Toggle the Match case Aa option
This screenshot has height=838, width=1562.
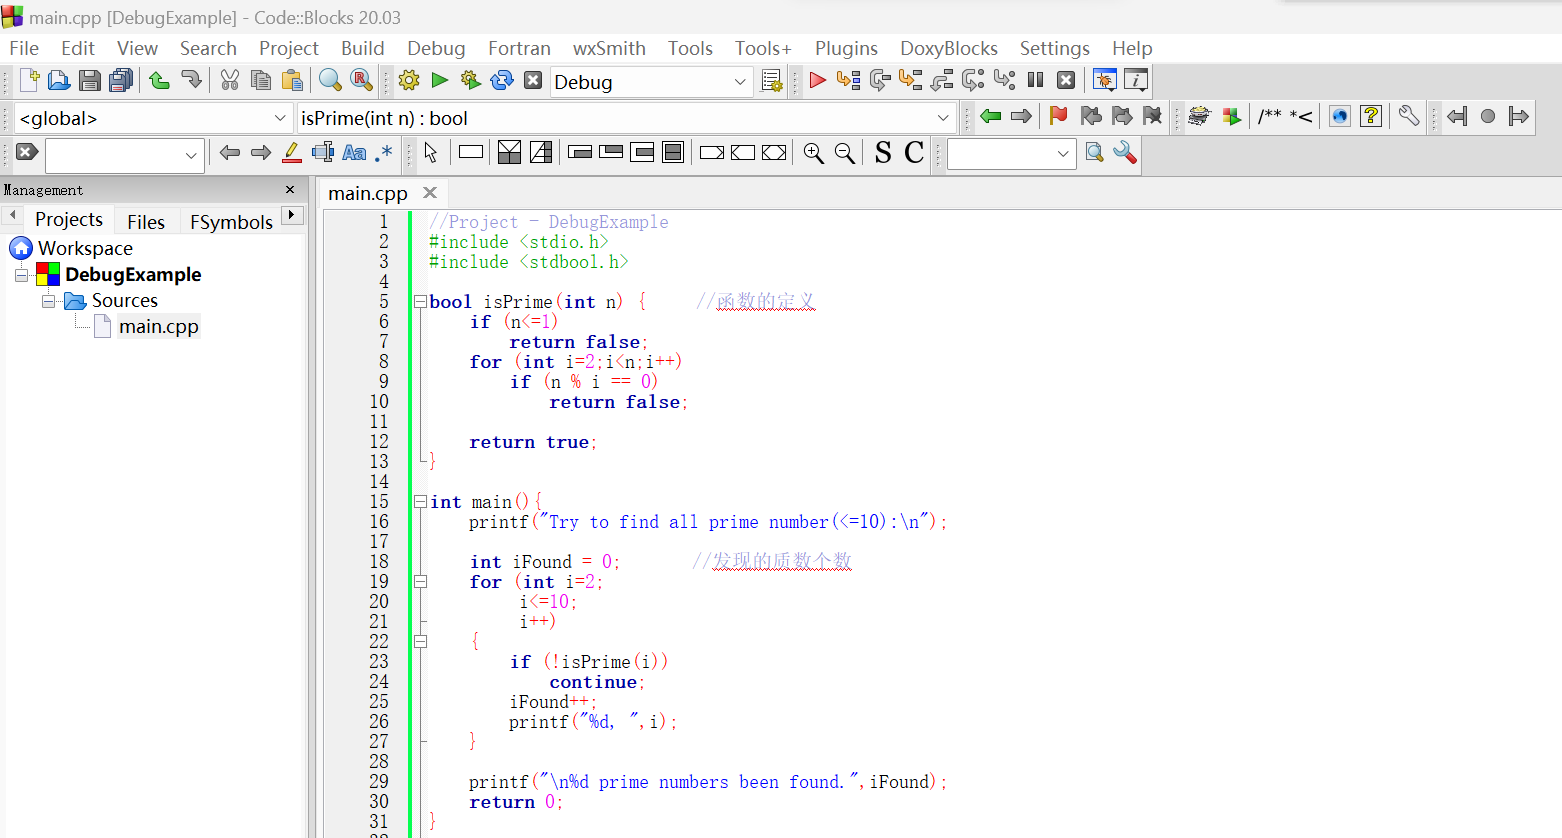354,153
